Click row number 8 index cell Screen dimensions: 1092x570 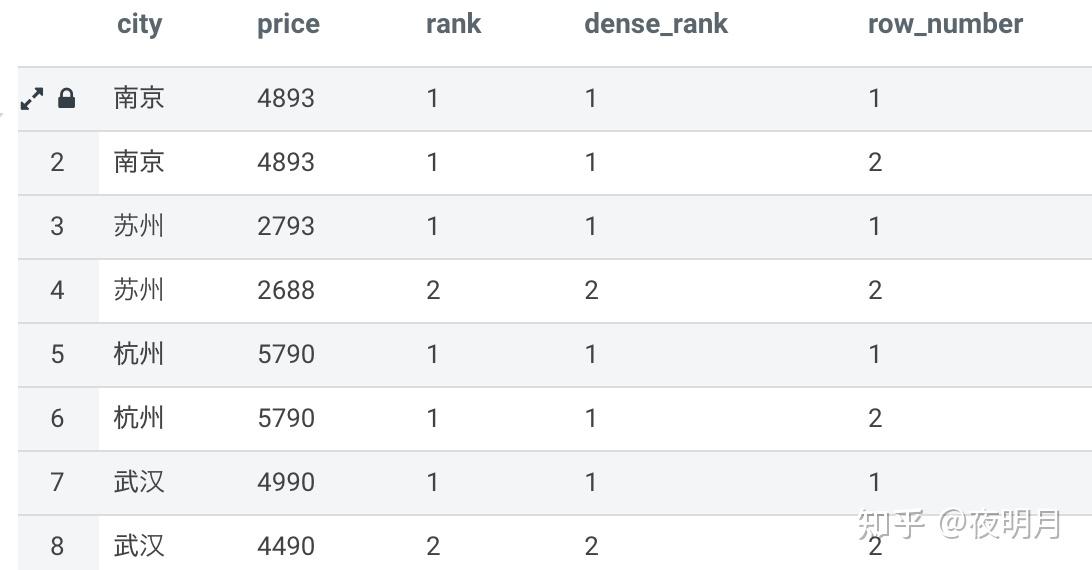pos(57,546)
